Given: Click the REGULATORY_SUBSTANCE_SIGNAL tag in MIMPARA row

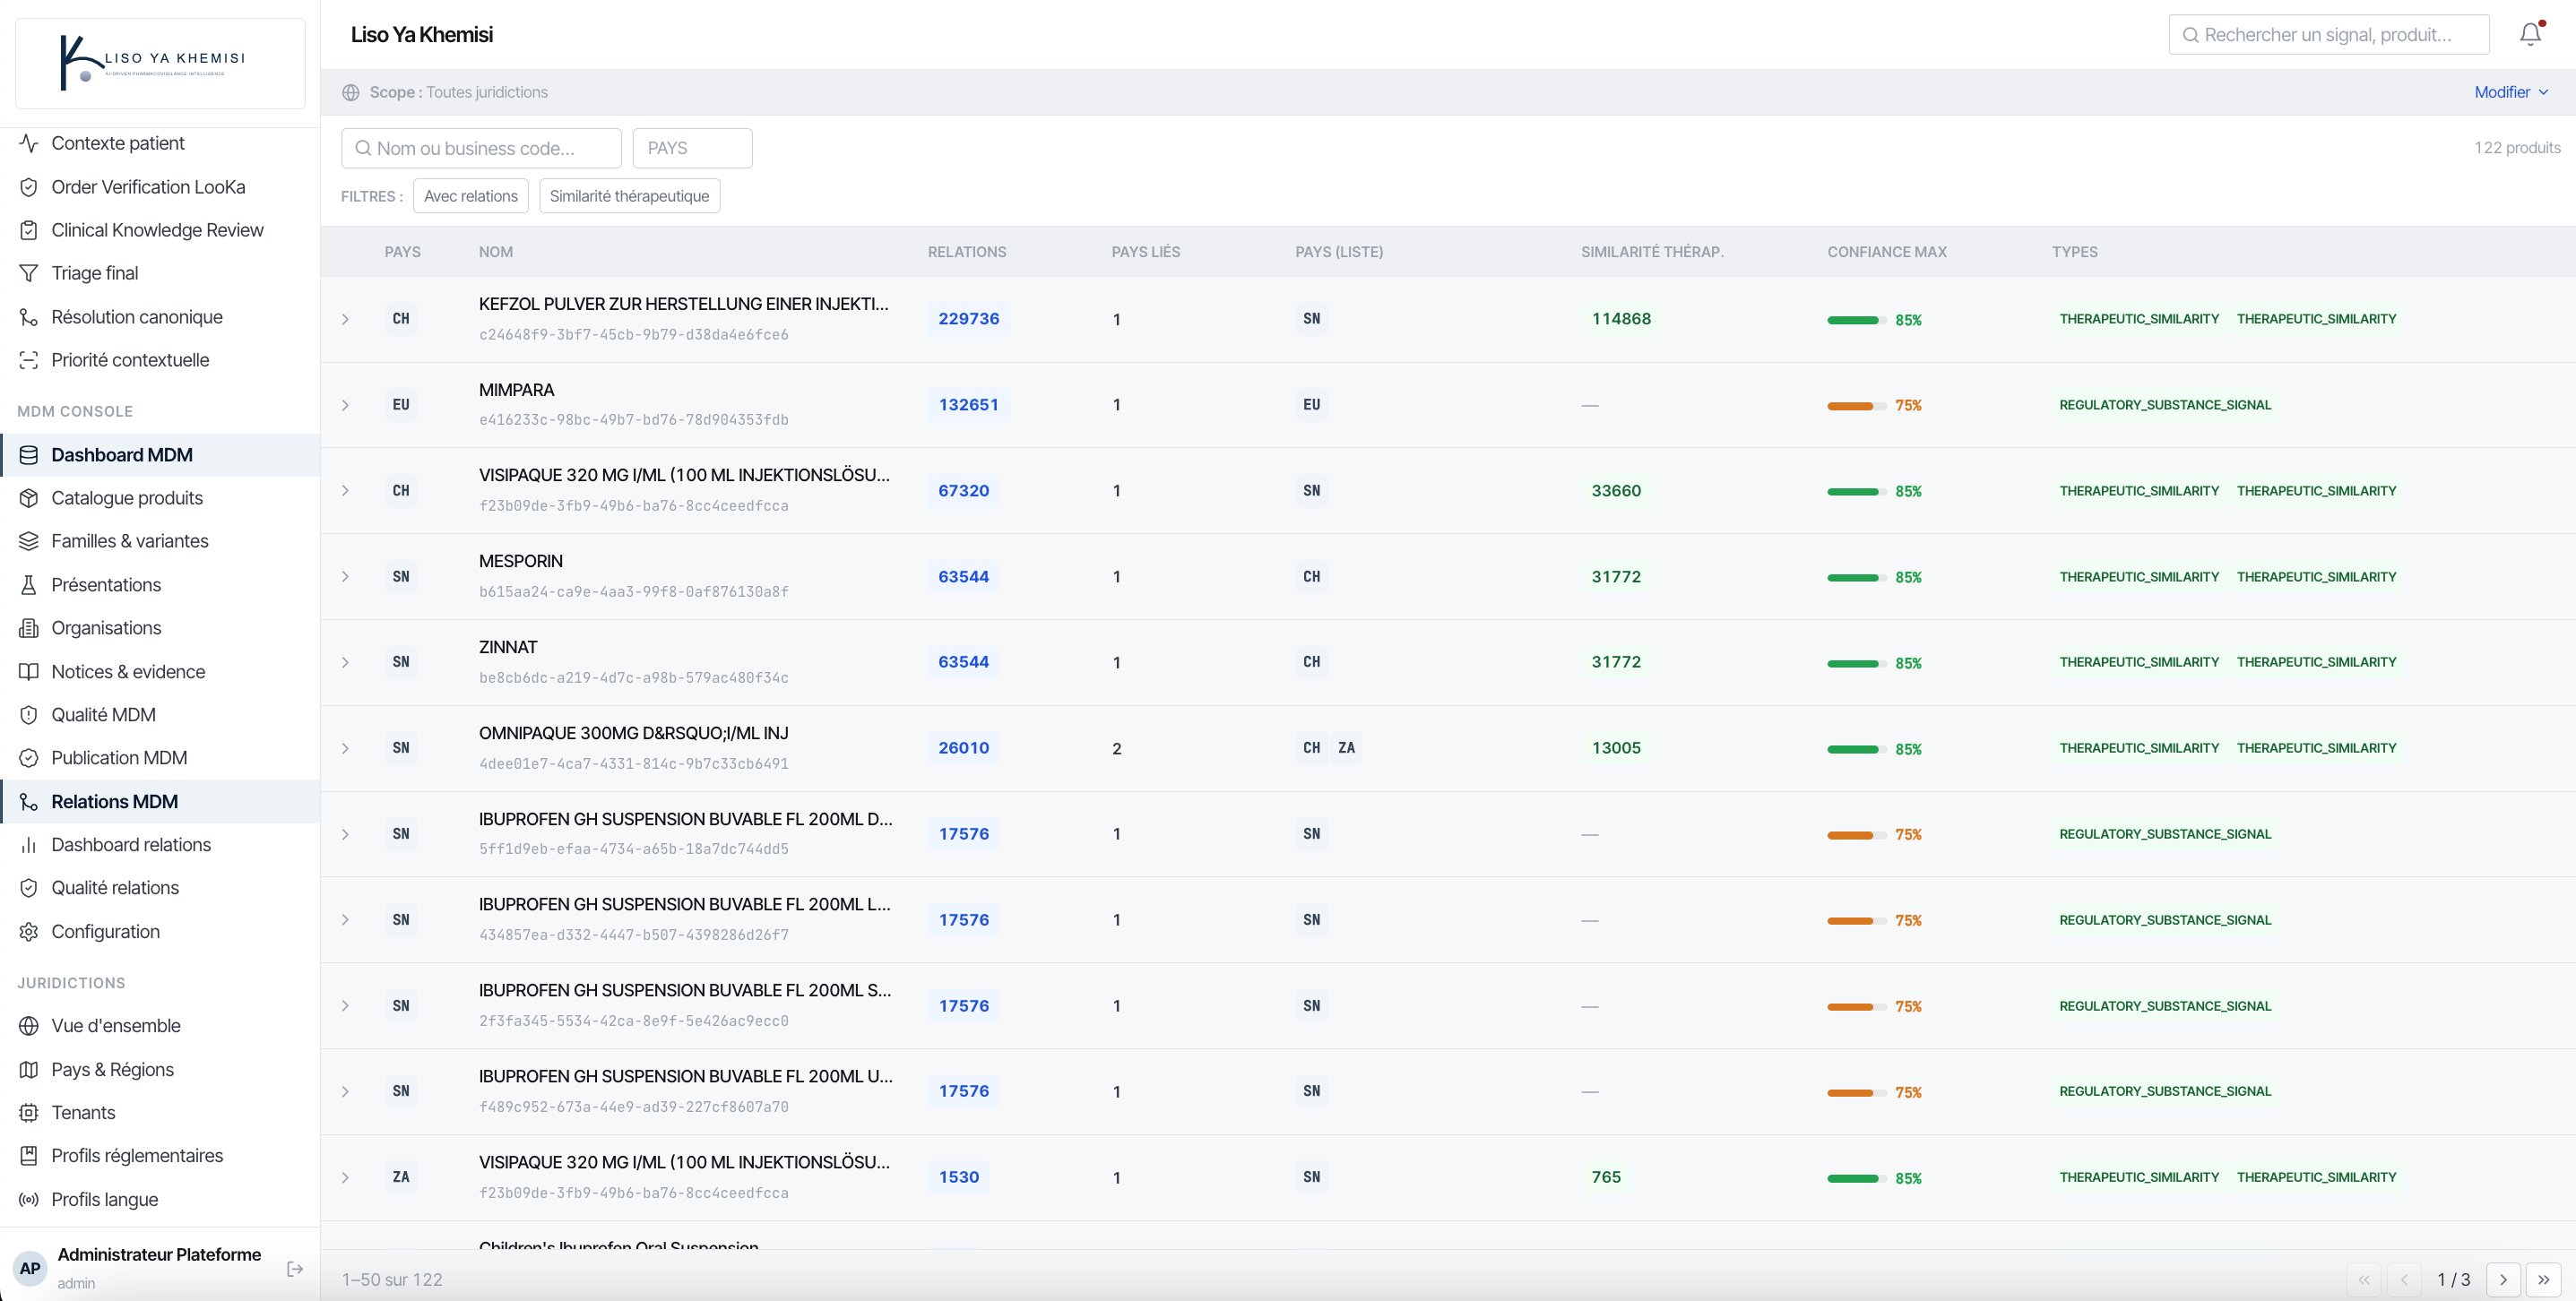Looking at the screenshot, I should tap(2165, 405).
